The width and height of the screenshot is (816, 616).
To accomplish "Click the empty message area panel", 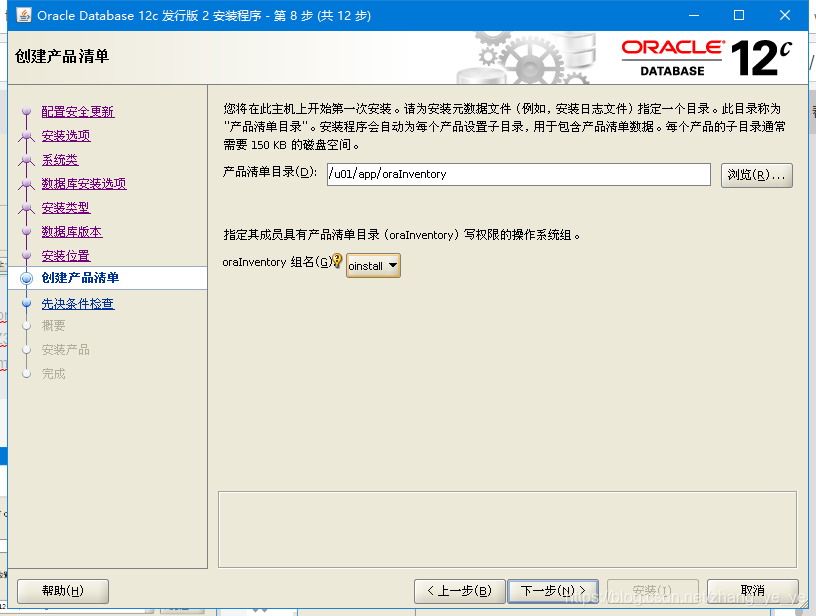I will (x=507, y=529).
